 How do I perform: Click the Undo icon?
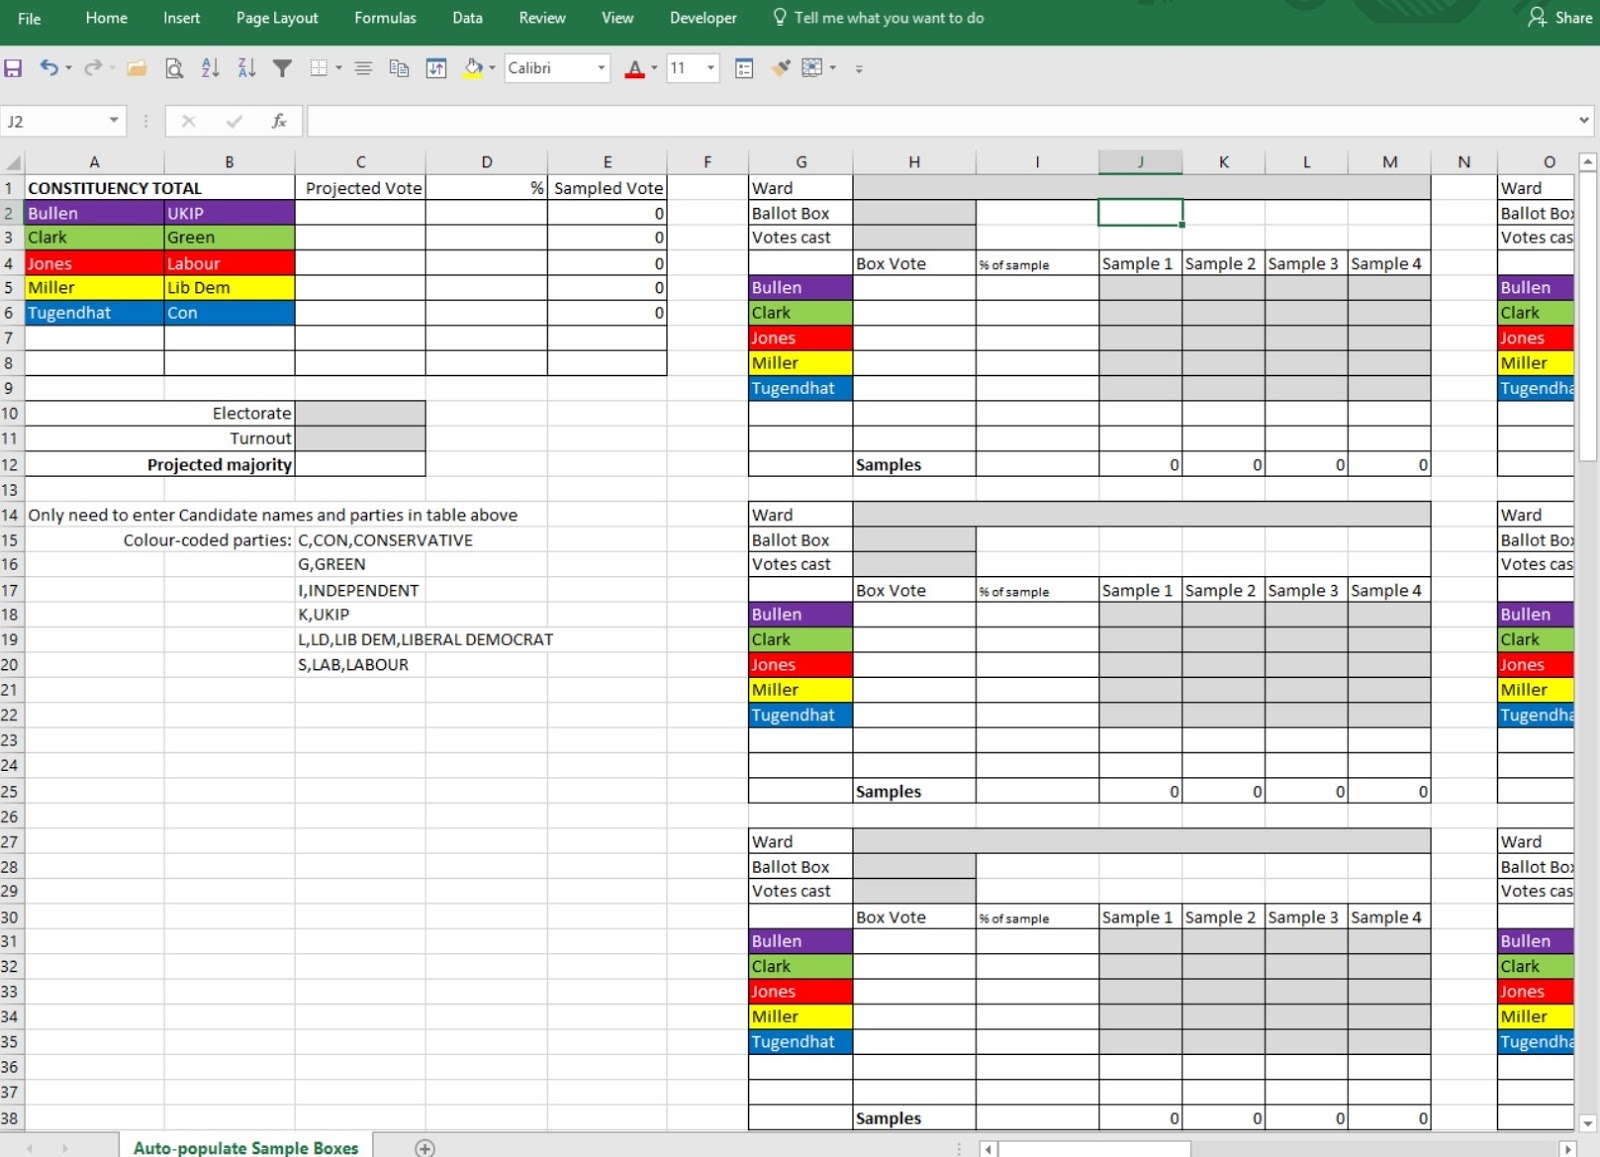click(x=48, y=68)
